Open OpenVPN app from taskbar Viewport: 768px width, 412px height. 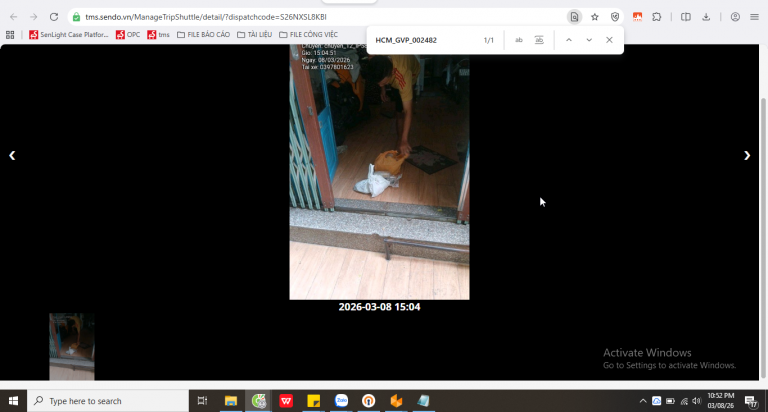[368, 401]
